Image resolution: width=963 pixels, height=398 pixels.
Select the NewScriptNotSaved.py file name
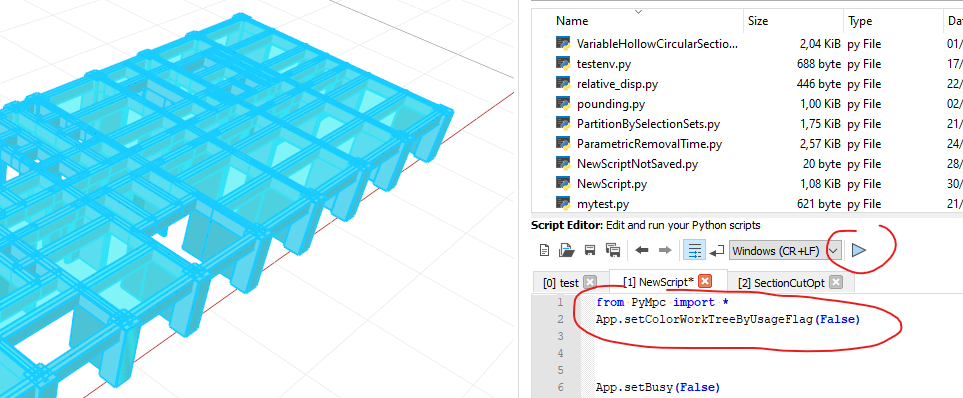(x=637, y=164)
